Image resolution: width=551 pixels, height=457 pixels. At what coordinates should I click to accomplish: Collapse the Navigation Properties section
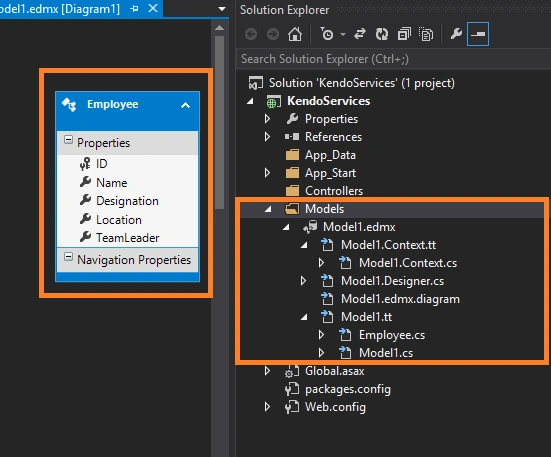(68, 256)
